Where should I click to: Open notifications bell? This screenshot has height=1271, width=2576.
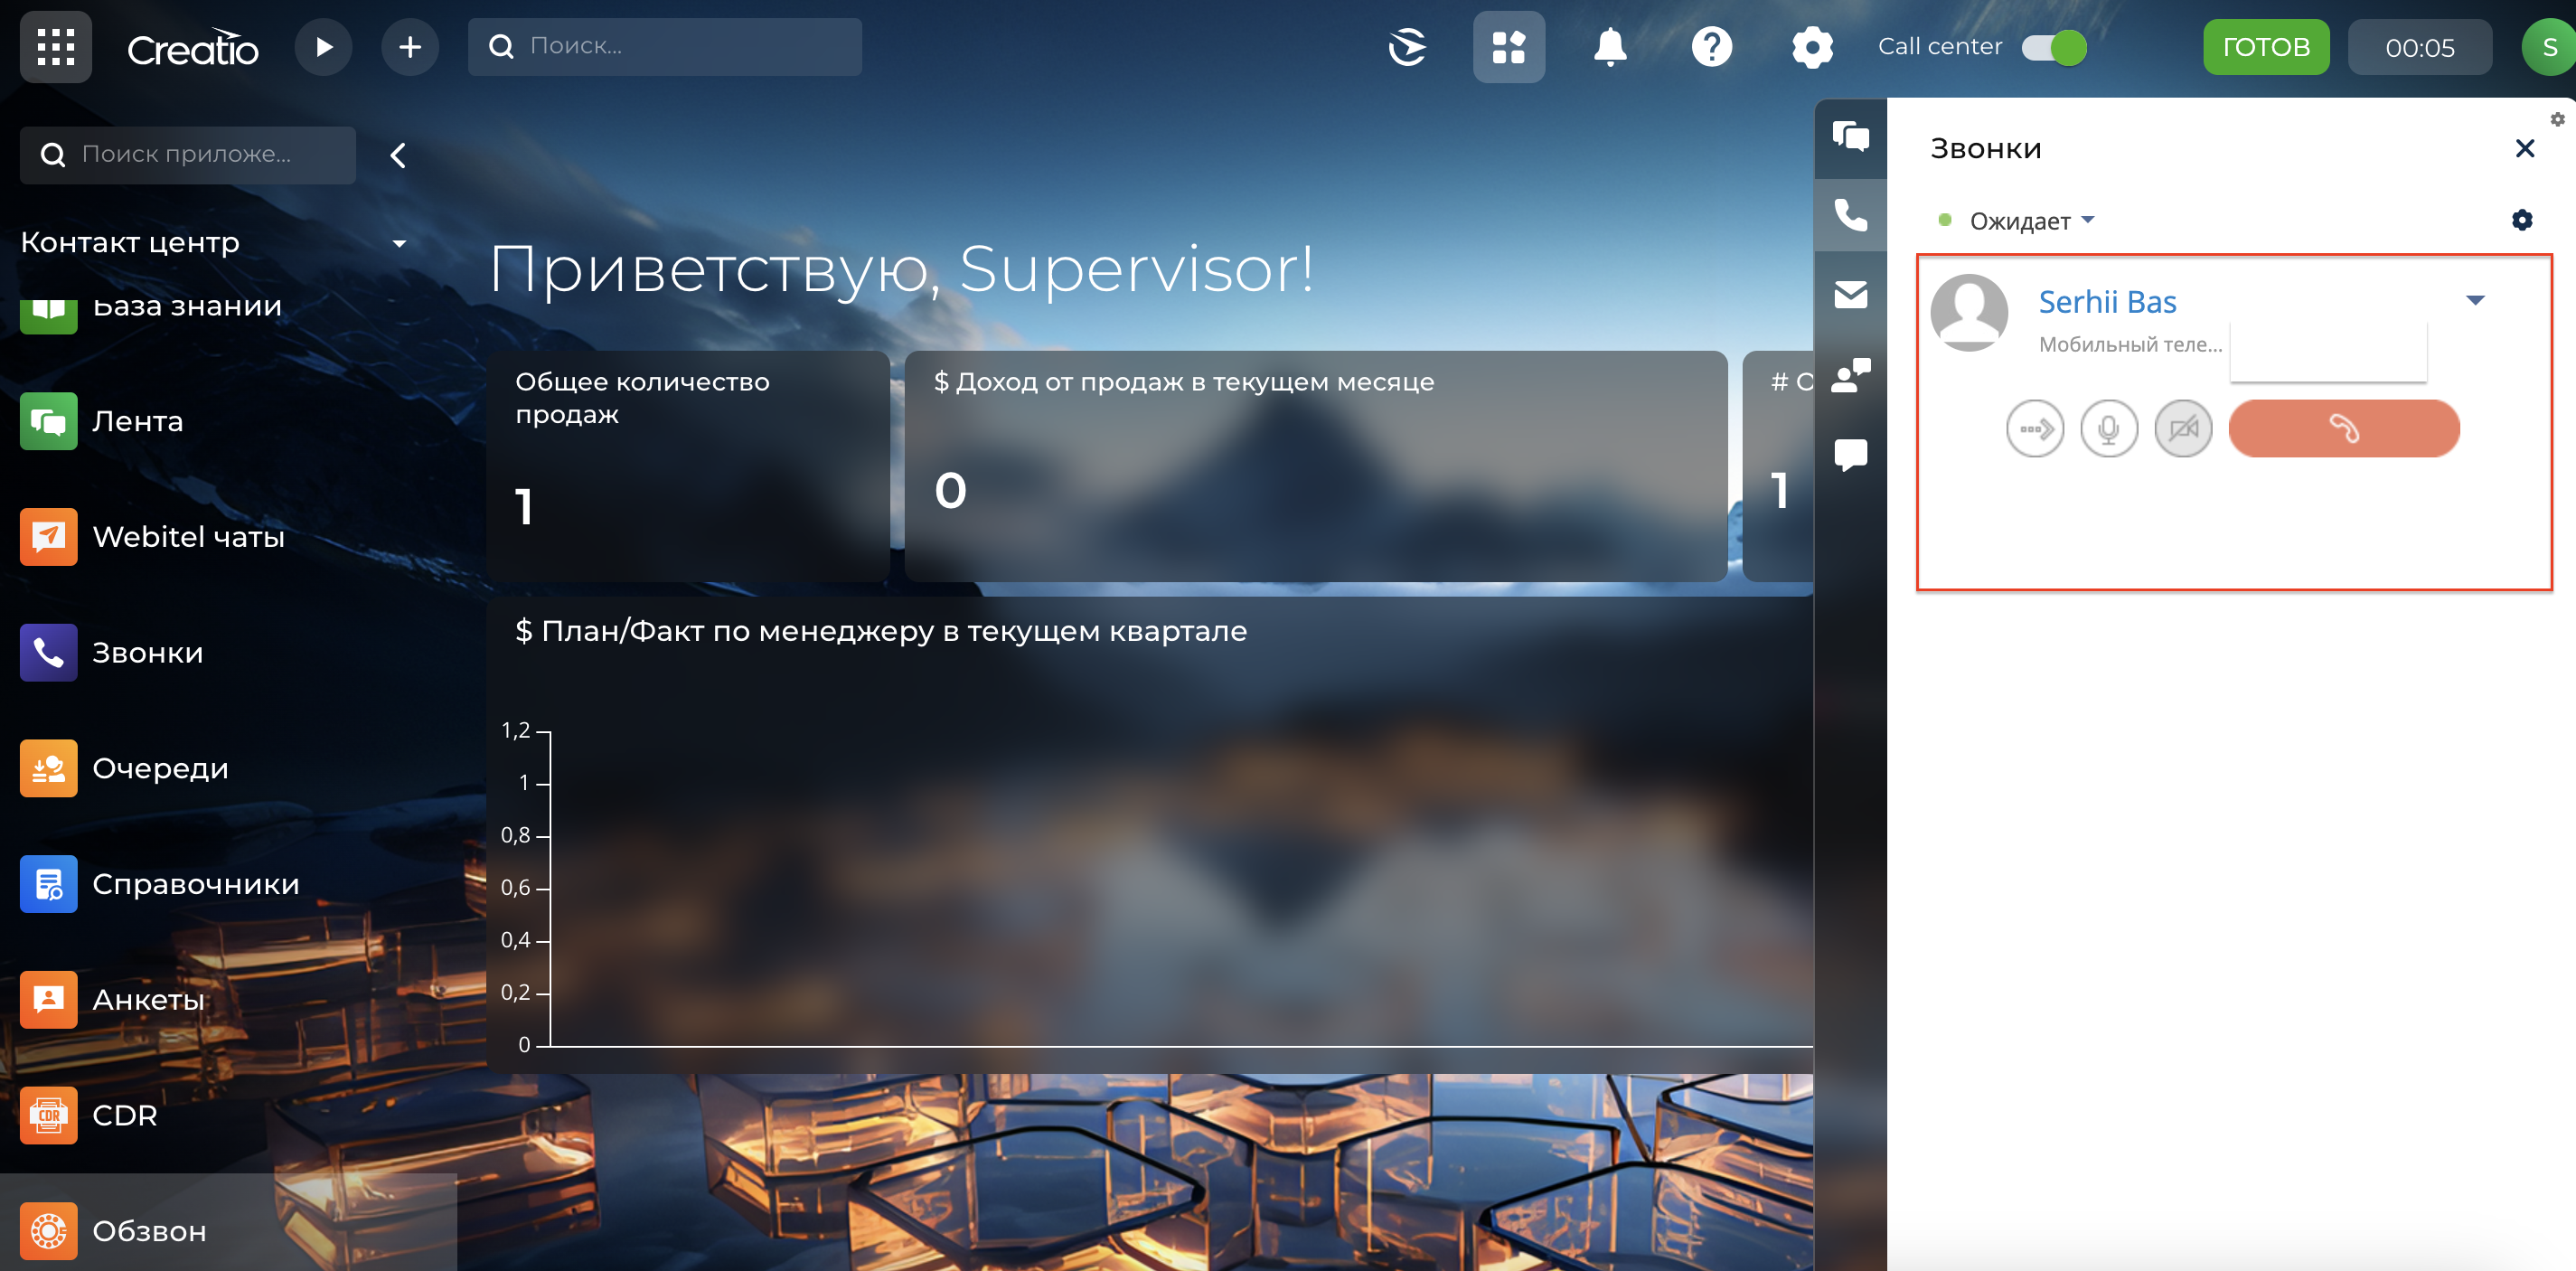point(1610,47)
